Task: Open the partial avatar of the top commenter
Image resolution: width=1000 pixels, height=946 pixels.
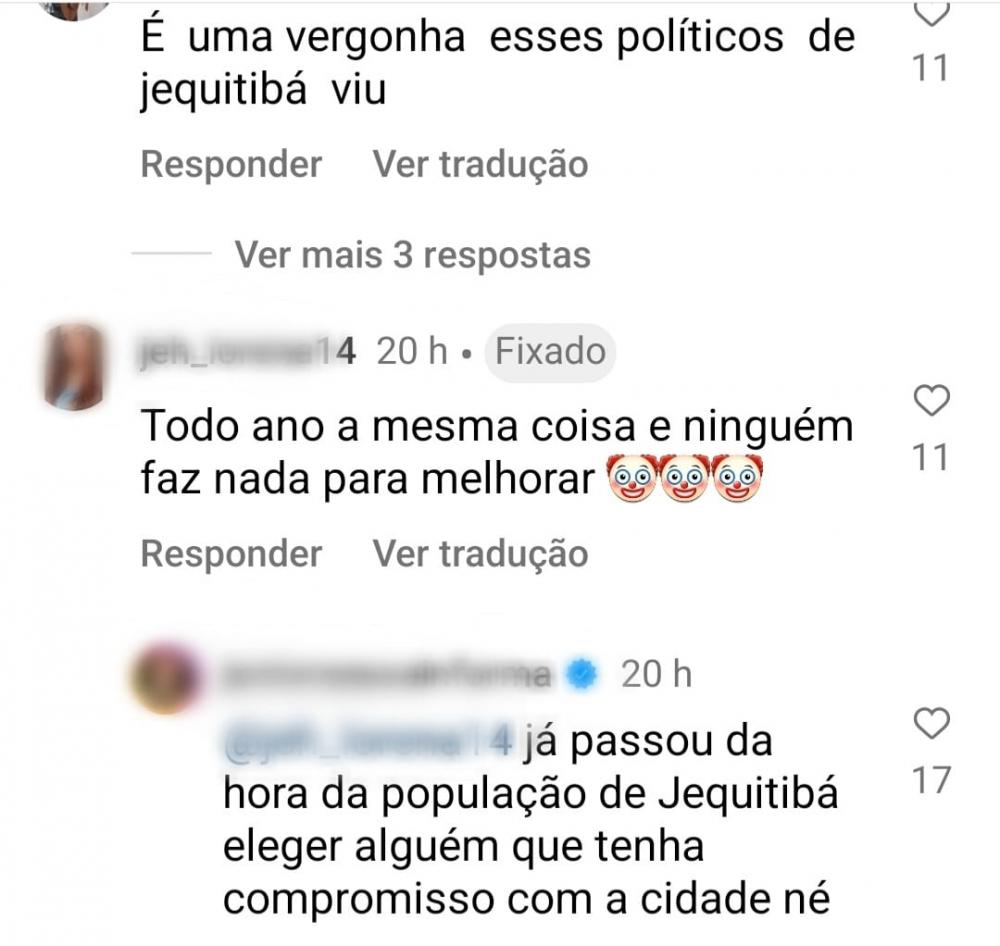Action: [75, 10]
